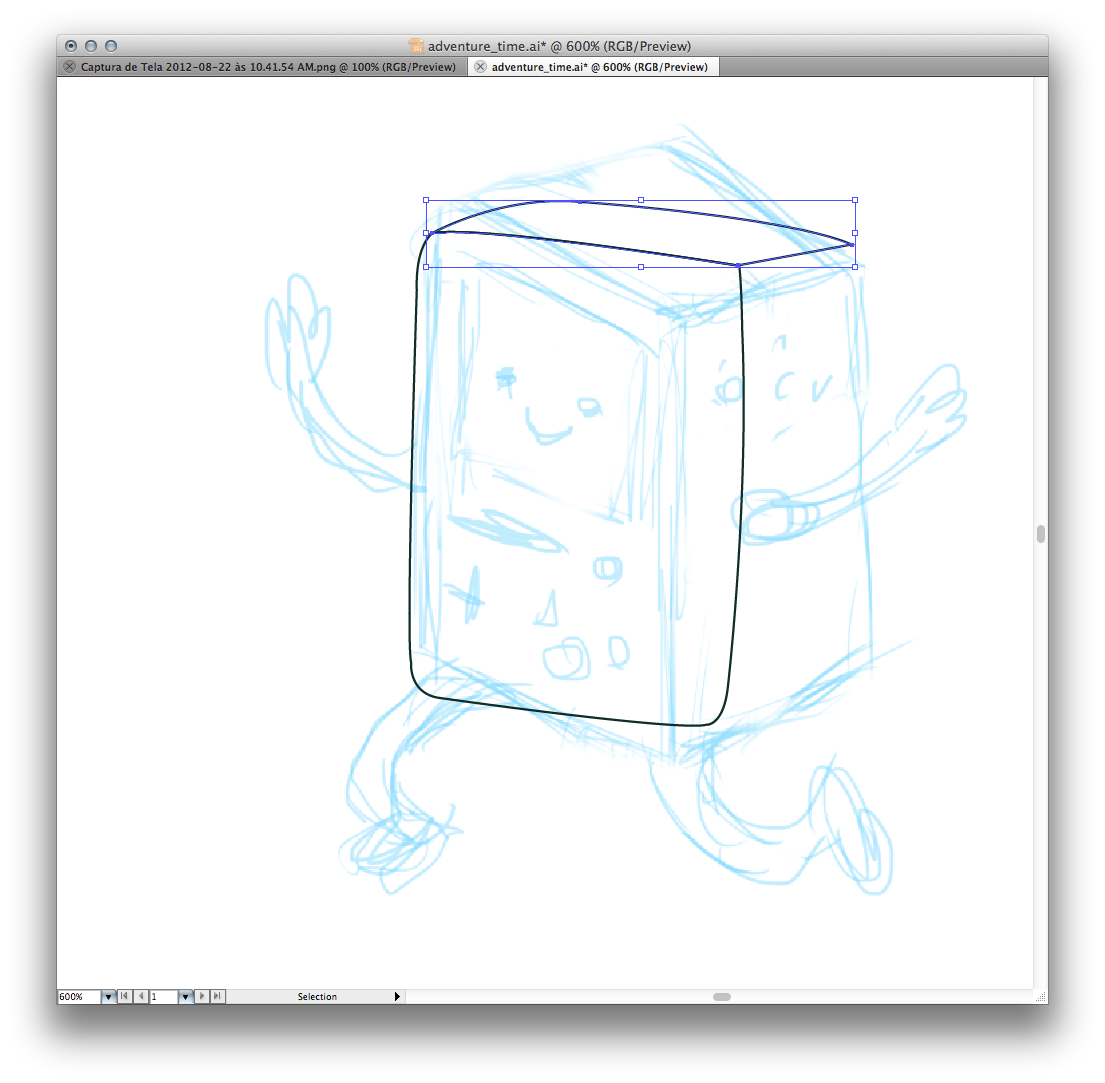Jump to the last artboard
1105x1083 pixels.
coord(218,997)
